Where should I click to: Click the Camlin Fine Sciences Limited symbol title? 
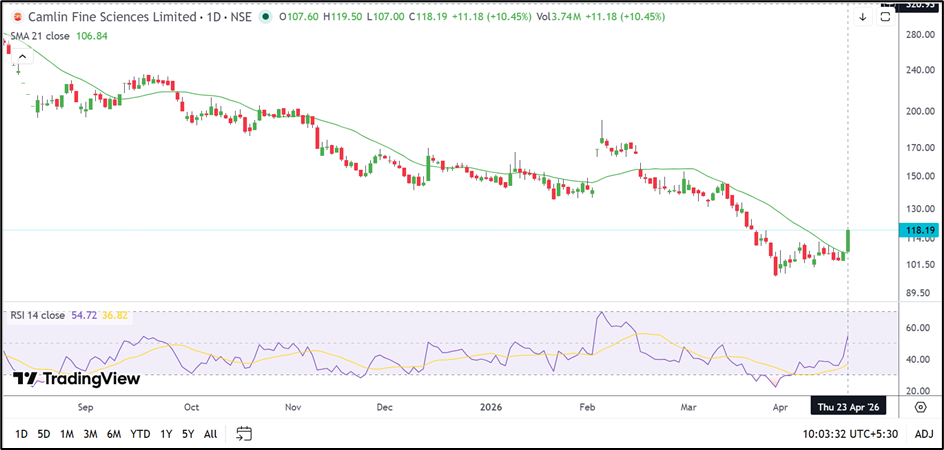coord(110,17)
